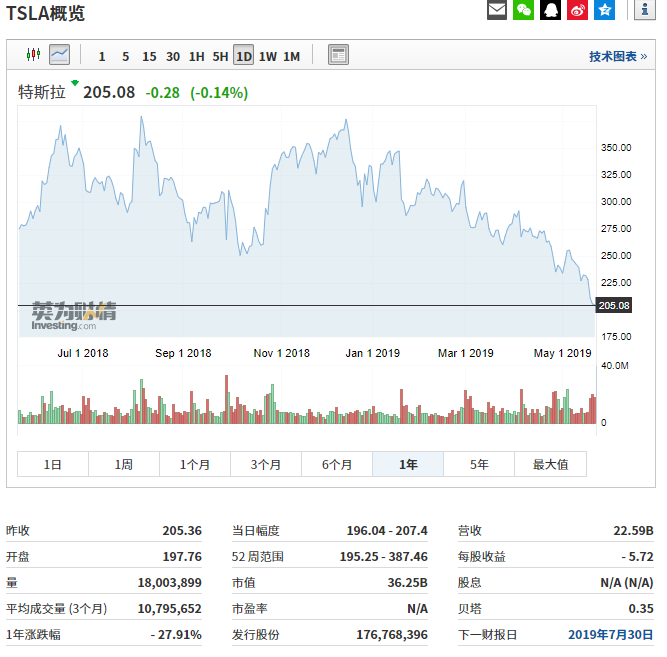
Task: Click the average volume value 10,795,652
Action: 169,608
